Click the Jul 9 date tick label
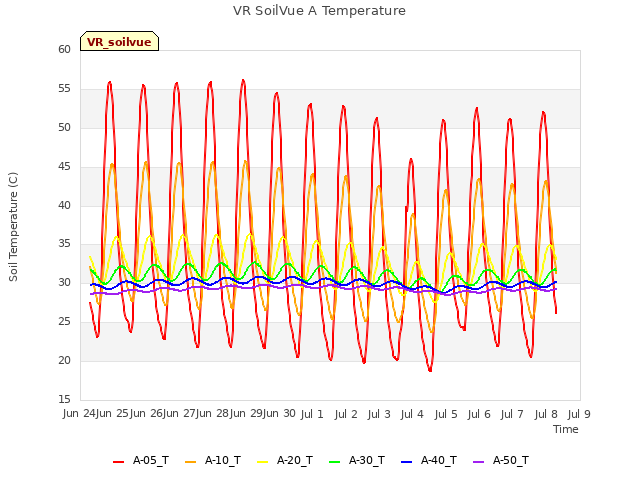Viewport: 640px width, 480px height. click(579, 414)
